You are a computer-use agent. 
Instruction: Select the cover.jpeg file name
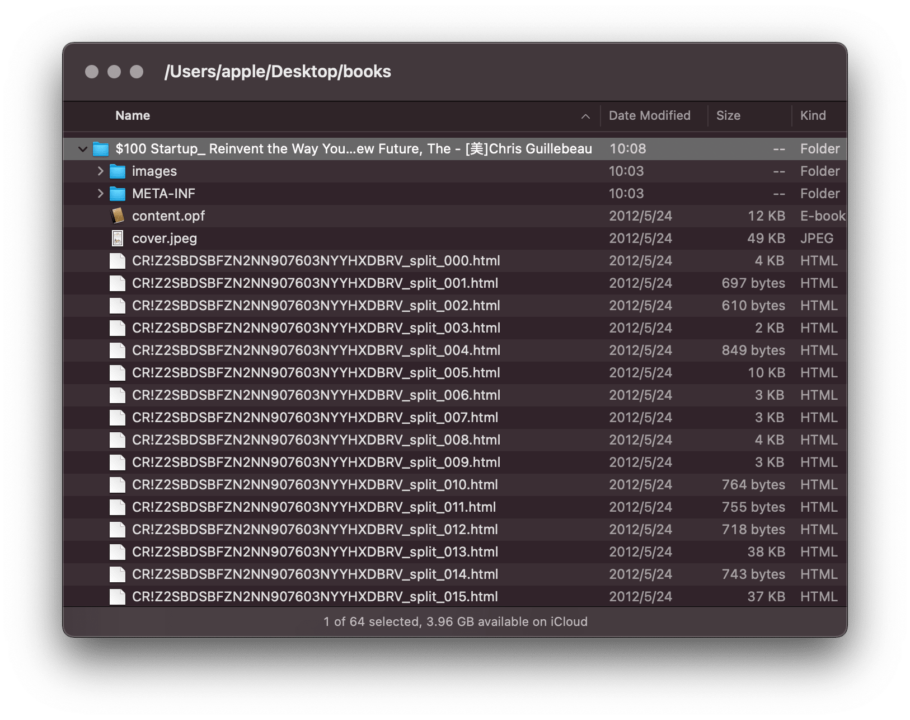click(164, 238)
